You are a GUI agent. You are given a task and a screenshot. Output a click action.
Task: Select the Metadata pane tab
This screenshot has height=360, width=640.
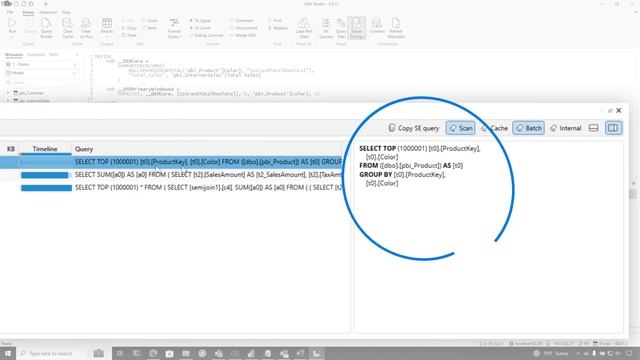[x=14, y=54]
